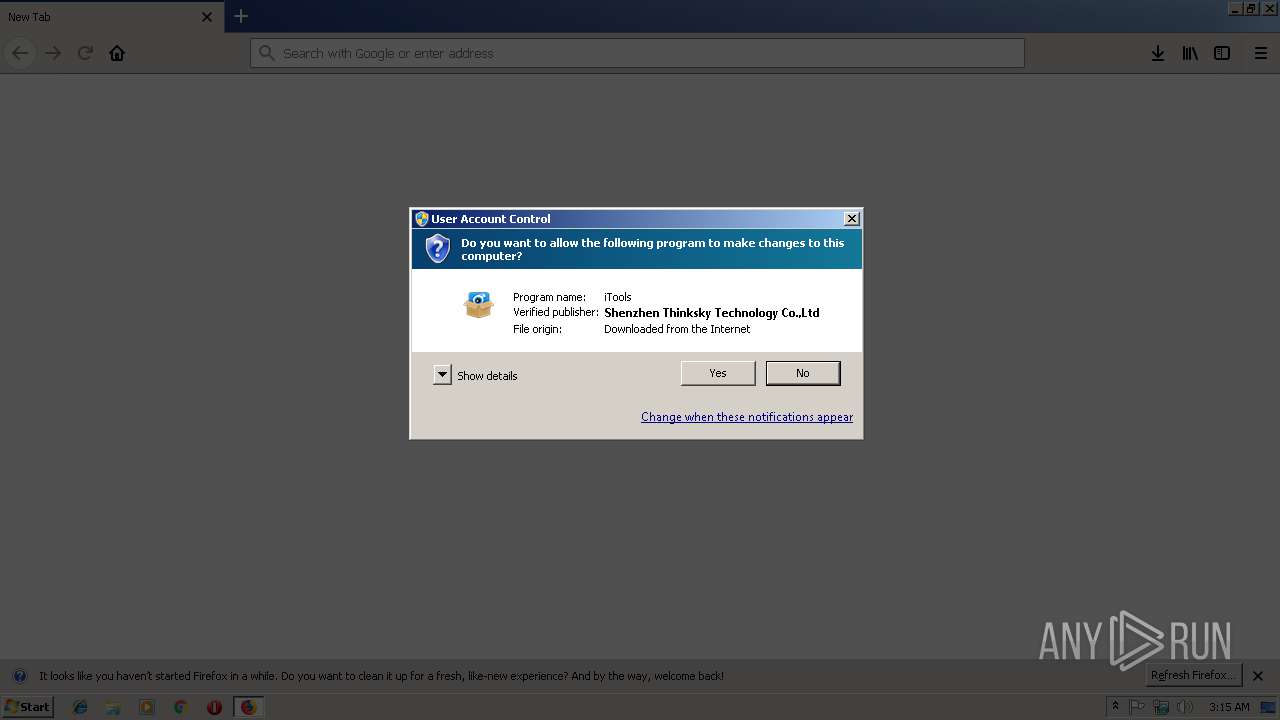This screenshot has width=1280, height=720.
Task: Show hidden tray icons arrow
Action: click(1115, 706)
